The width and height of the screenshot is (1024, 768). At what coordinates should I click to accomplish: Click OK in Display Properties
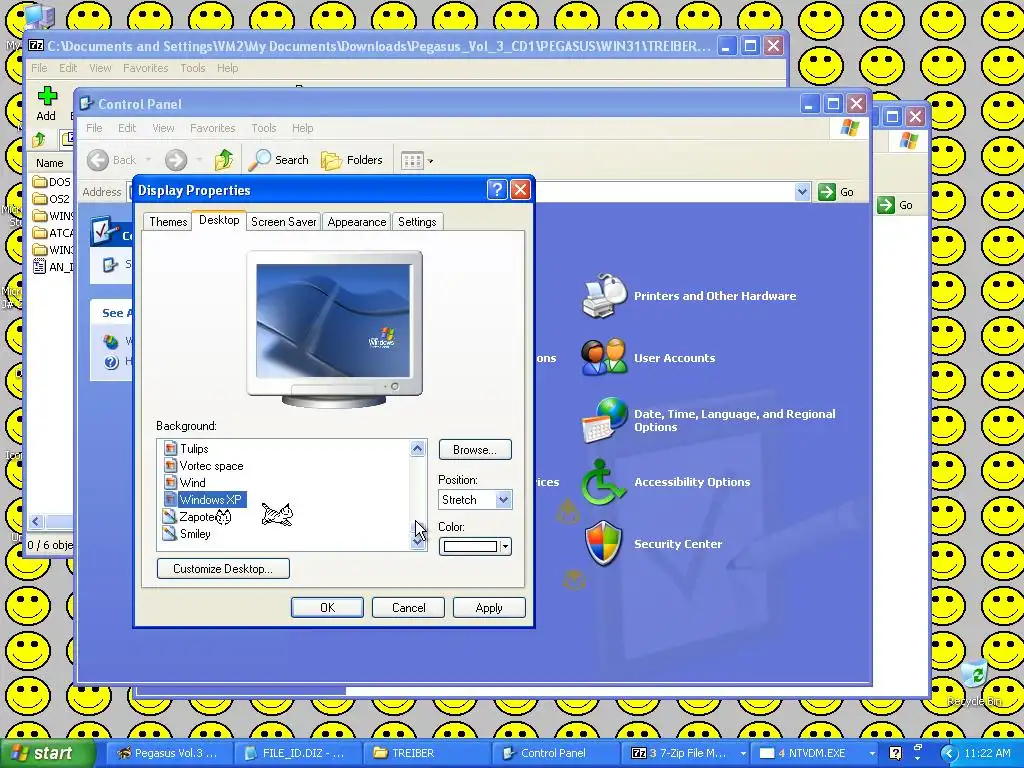pos(327,607)
